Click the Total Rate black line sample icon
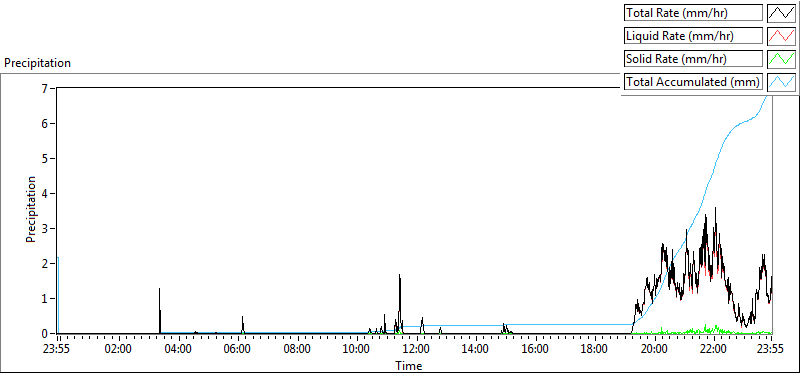The image size is (800, 373). 782,13
